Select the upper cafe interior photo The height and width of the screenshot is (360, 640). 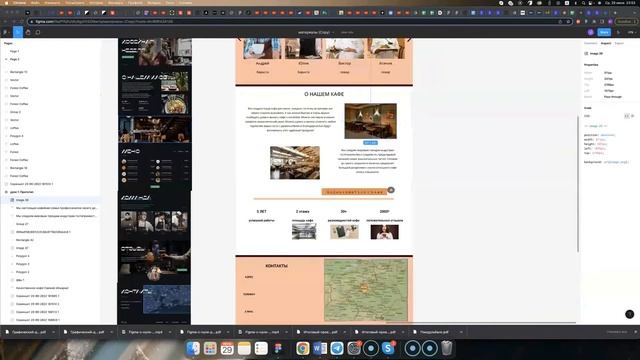pyautogui.click(x=370, y=121)
